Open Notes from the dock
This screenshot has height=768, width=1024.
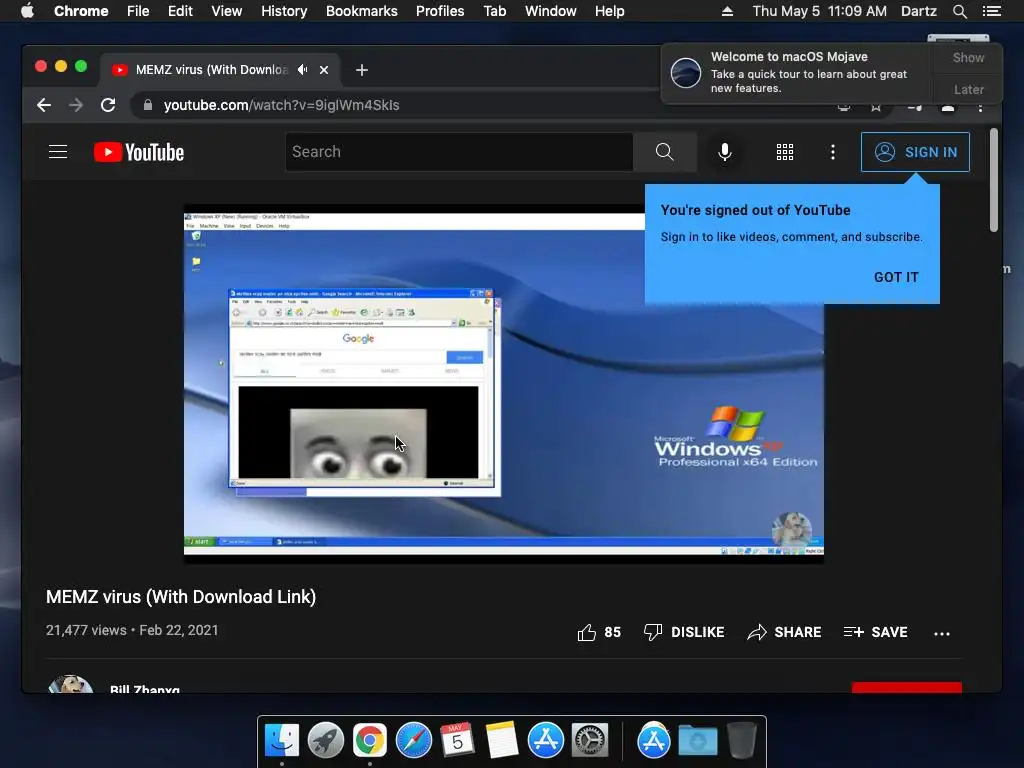pos(502,740)
